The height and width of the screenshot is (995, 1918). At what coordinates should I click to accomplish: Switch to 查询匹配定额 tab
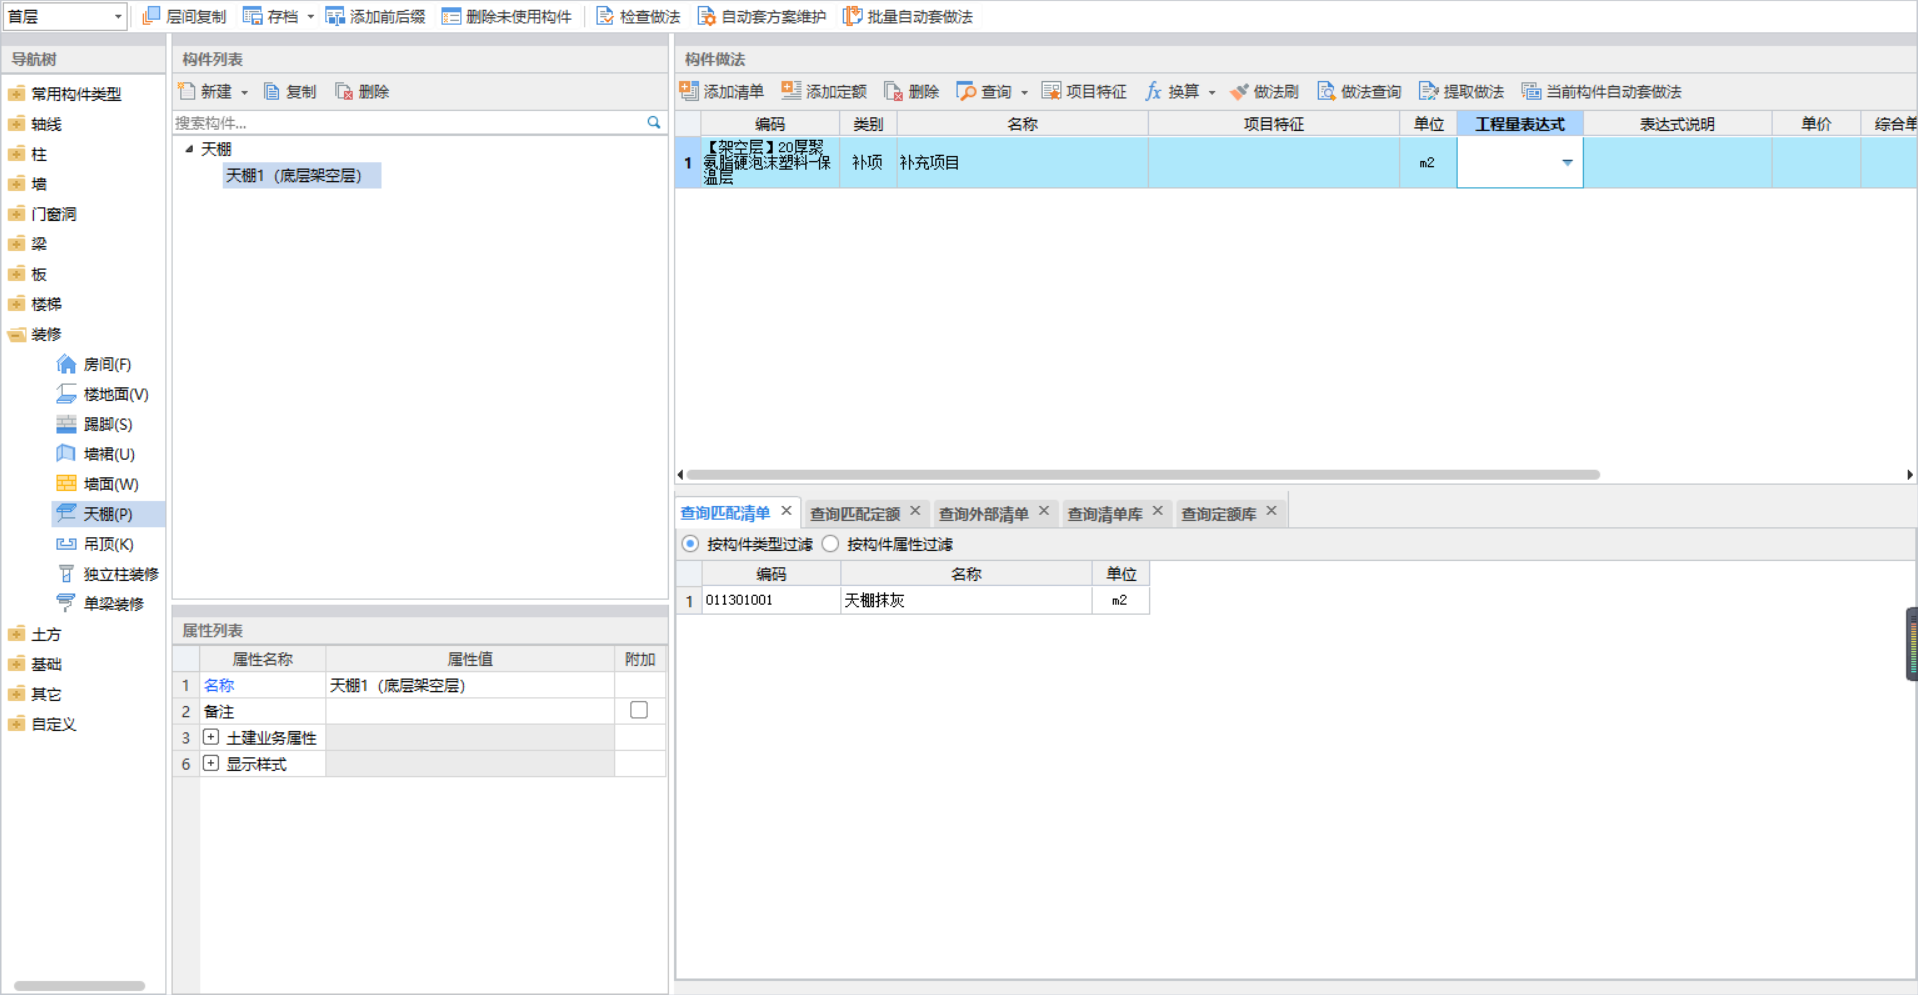[855, 514]
